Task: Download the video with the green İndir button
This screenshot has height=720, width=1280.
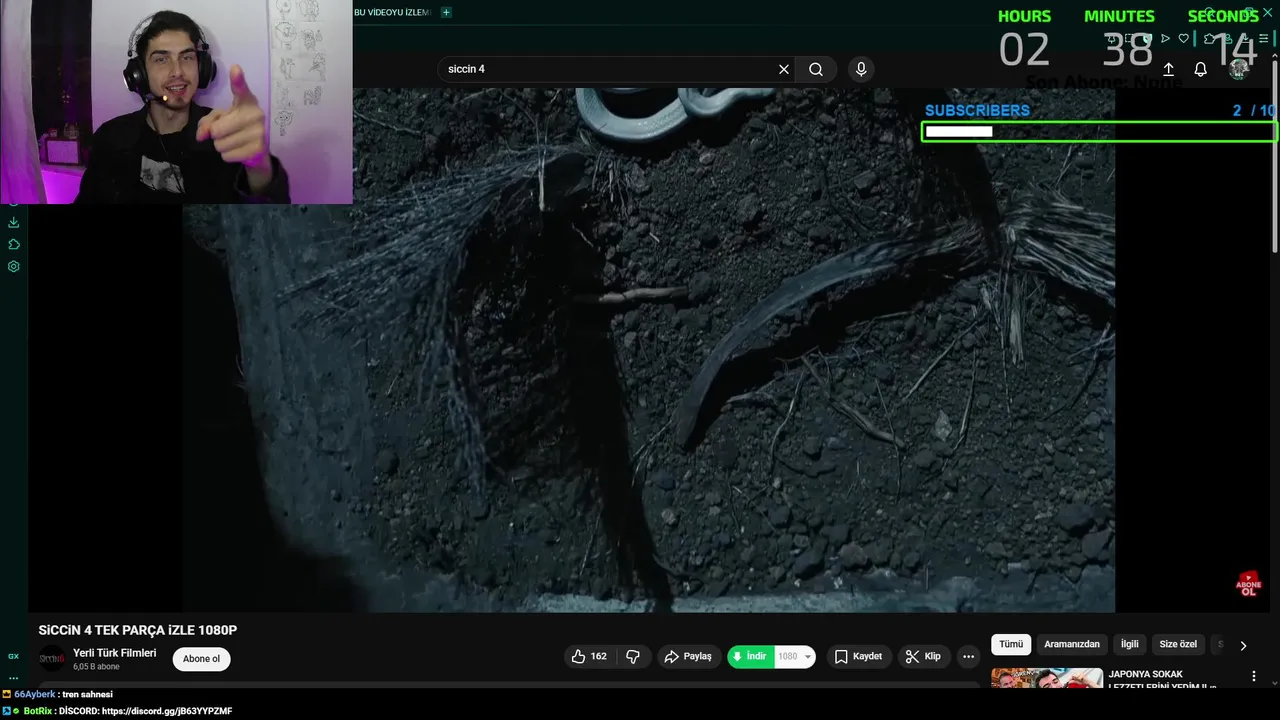Action: tap(750, 656)
